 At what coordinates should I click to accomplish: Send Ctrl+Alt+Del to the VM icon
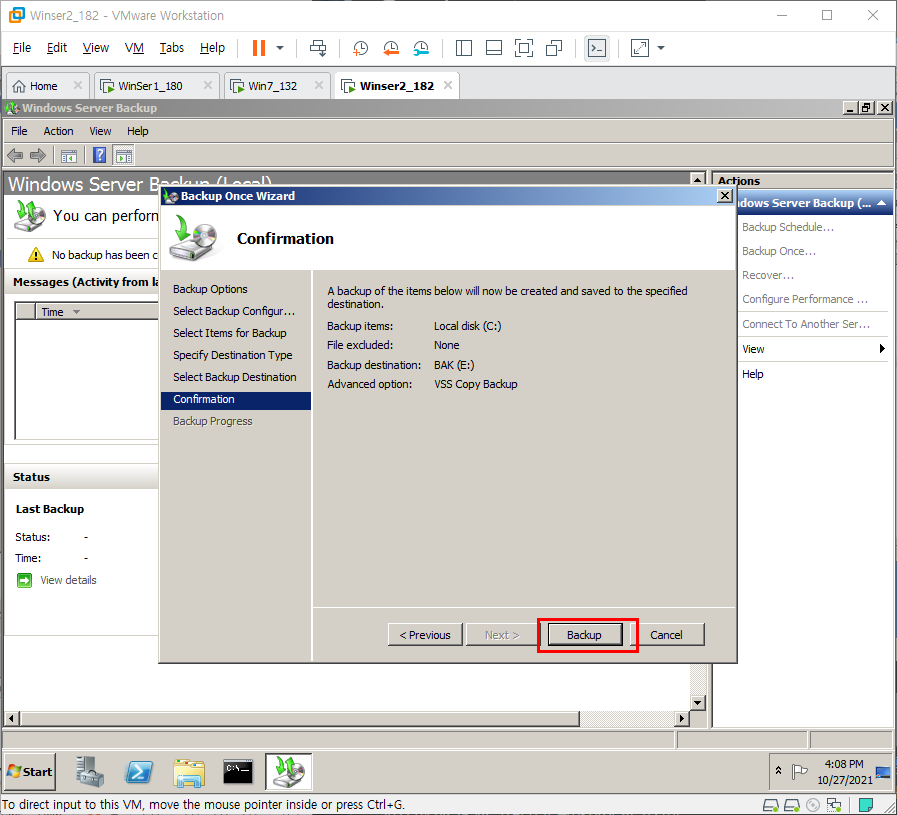tap(318, 48)
